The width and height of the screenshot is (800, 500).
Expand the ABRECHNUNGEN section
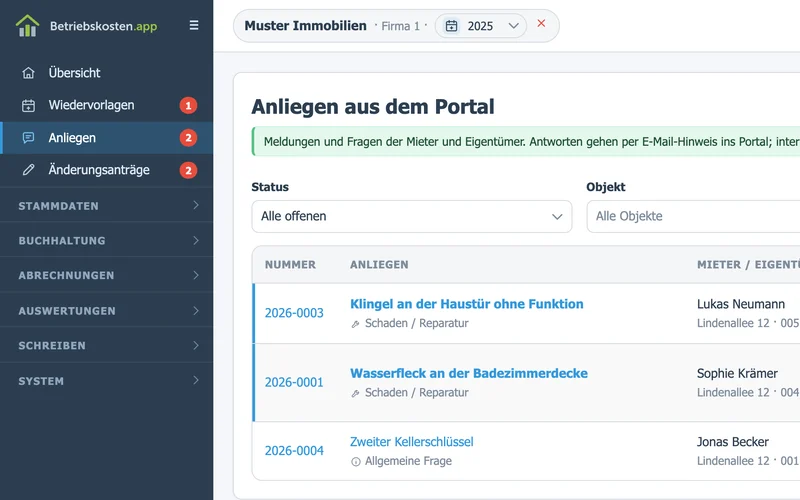[107, 275]
